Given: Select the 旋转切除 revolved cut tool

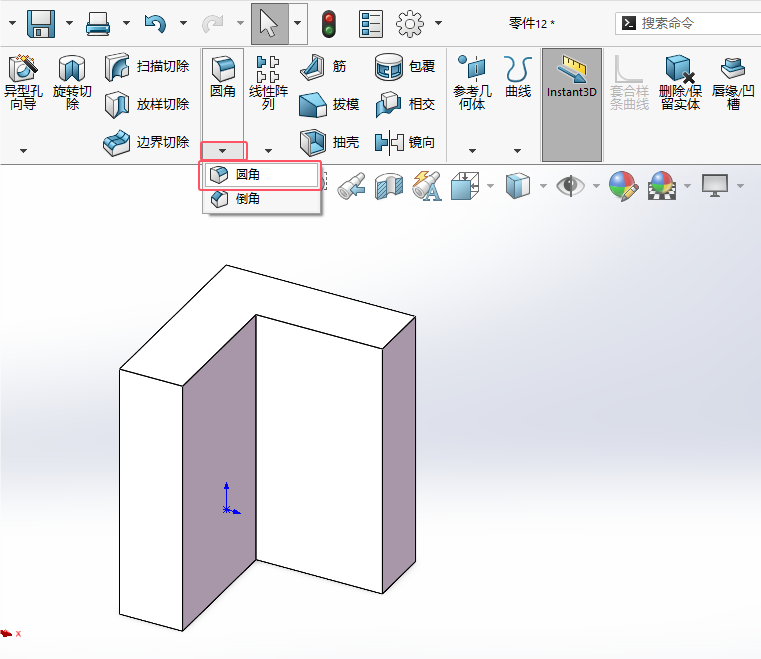Looking at the screenshot, I should click(x=72, y=82).
